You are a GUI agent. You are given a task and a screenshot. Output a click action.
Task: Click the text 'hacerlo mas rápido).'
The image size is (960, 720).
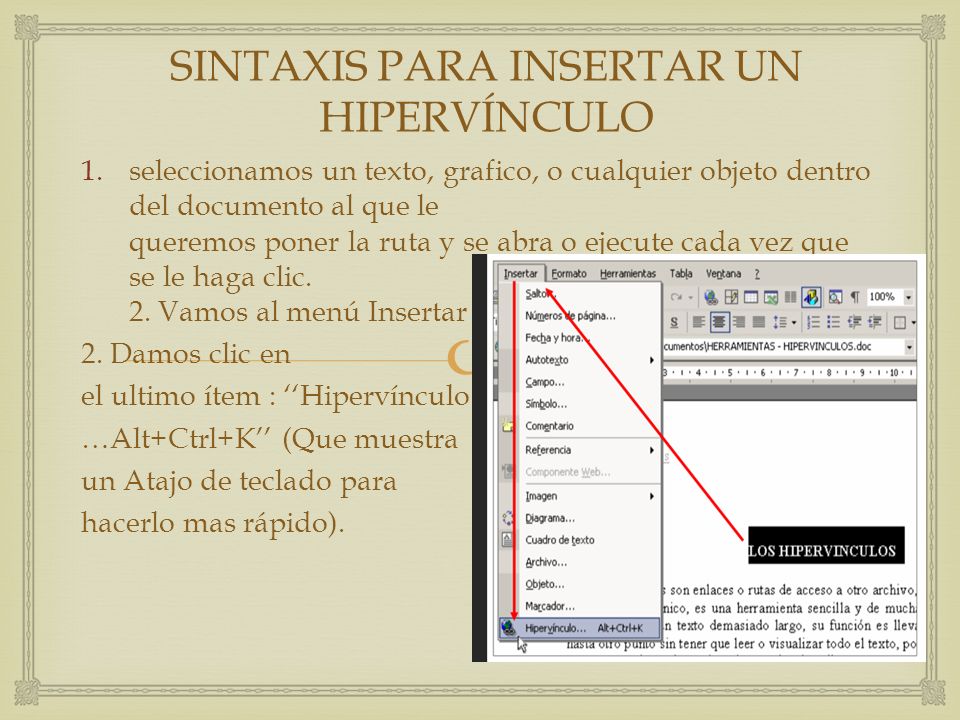(x=212, y=523)
